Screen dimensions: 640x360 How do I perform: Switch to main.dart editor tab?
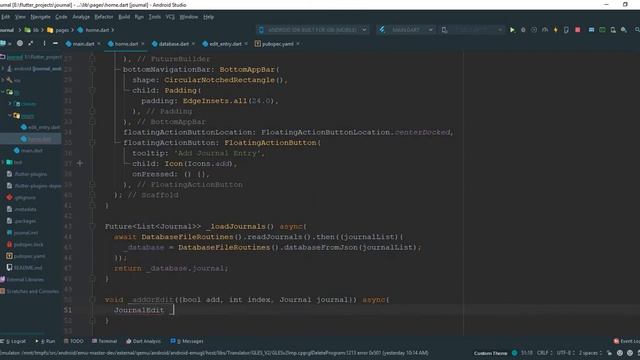83,44
